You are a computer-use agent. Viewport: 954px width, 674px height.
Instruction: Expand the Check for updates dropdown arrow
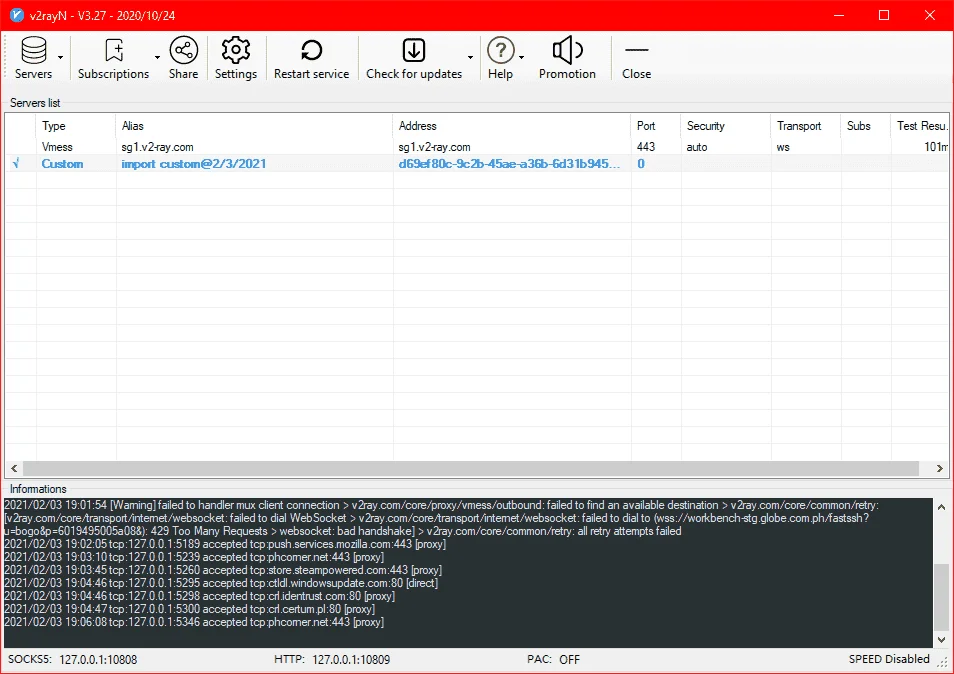[x=470, y=58]
